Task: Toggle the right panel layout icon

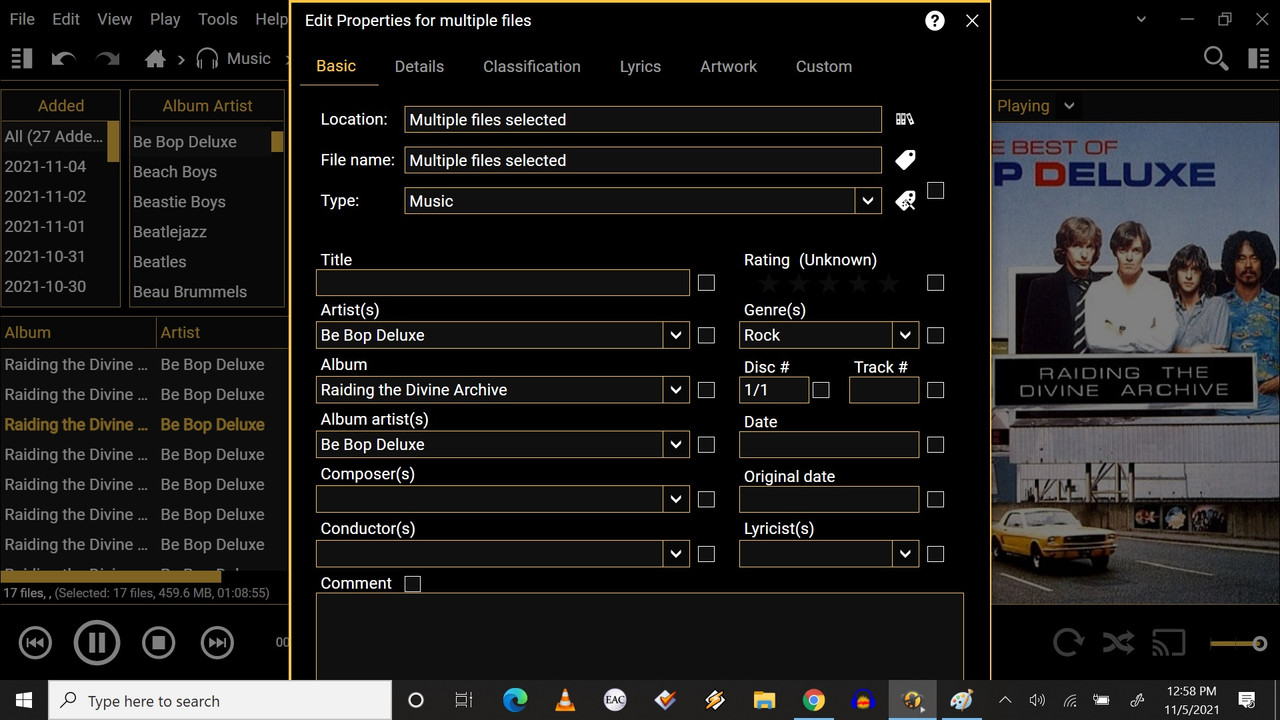Action: tap(1259, 59)
